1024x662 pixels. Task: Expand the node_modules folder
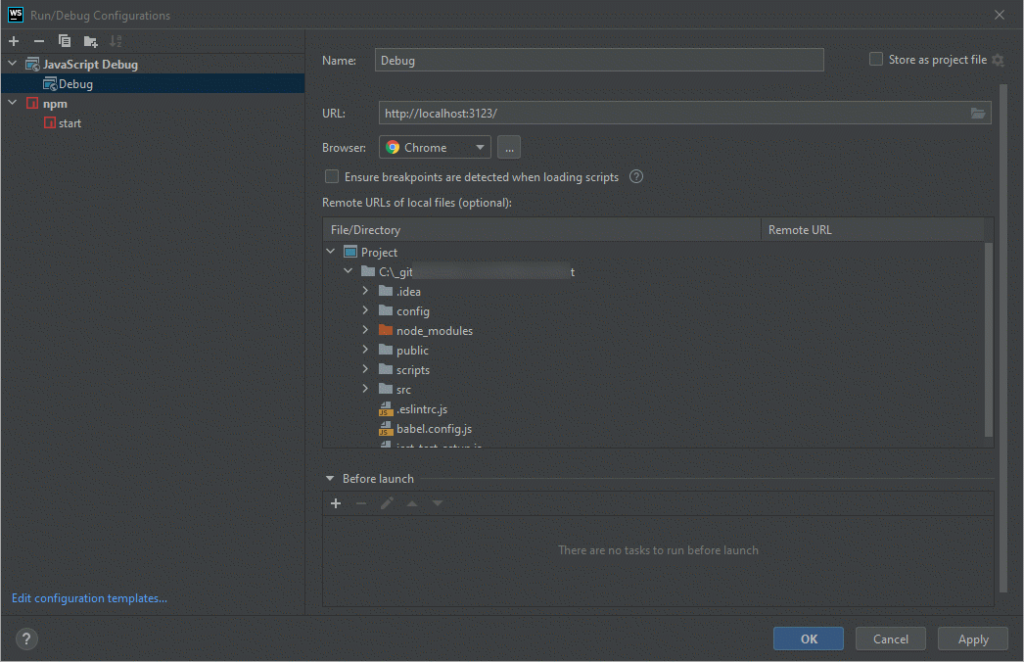pos(367,330)
